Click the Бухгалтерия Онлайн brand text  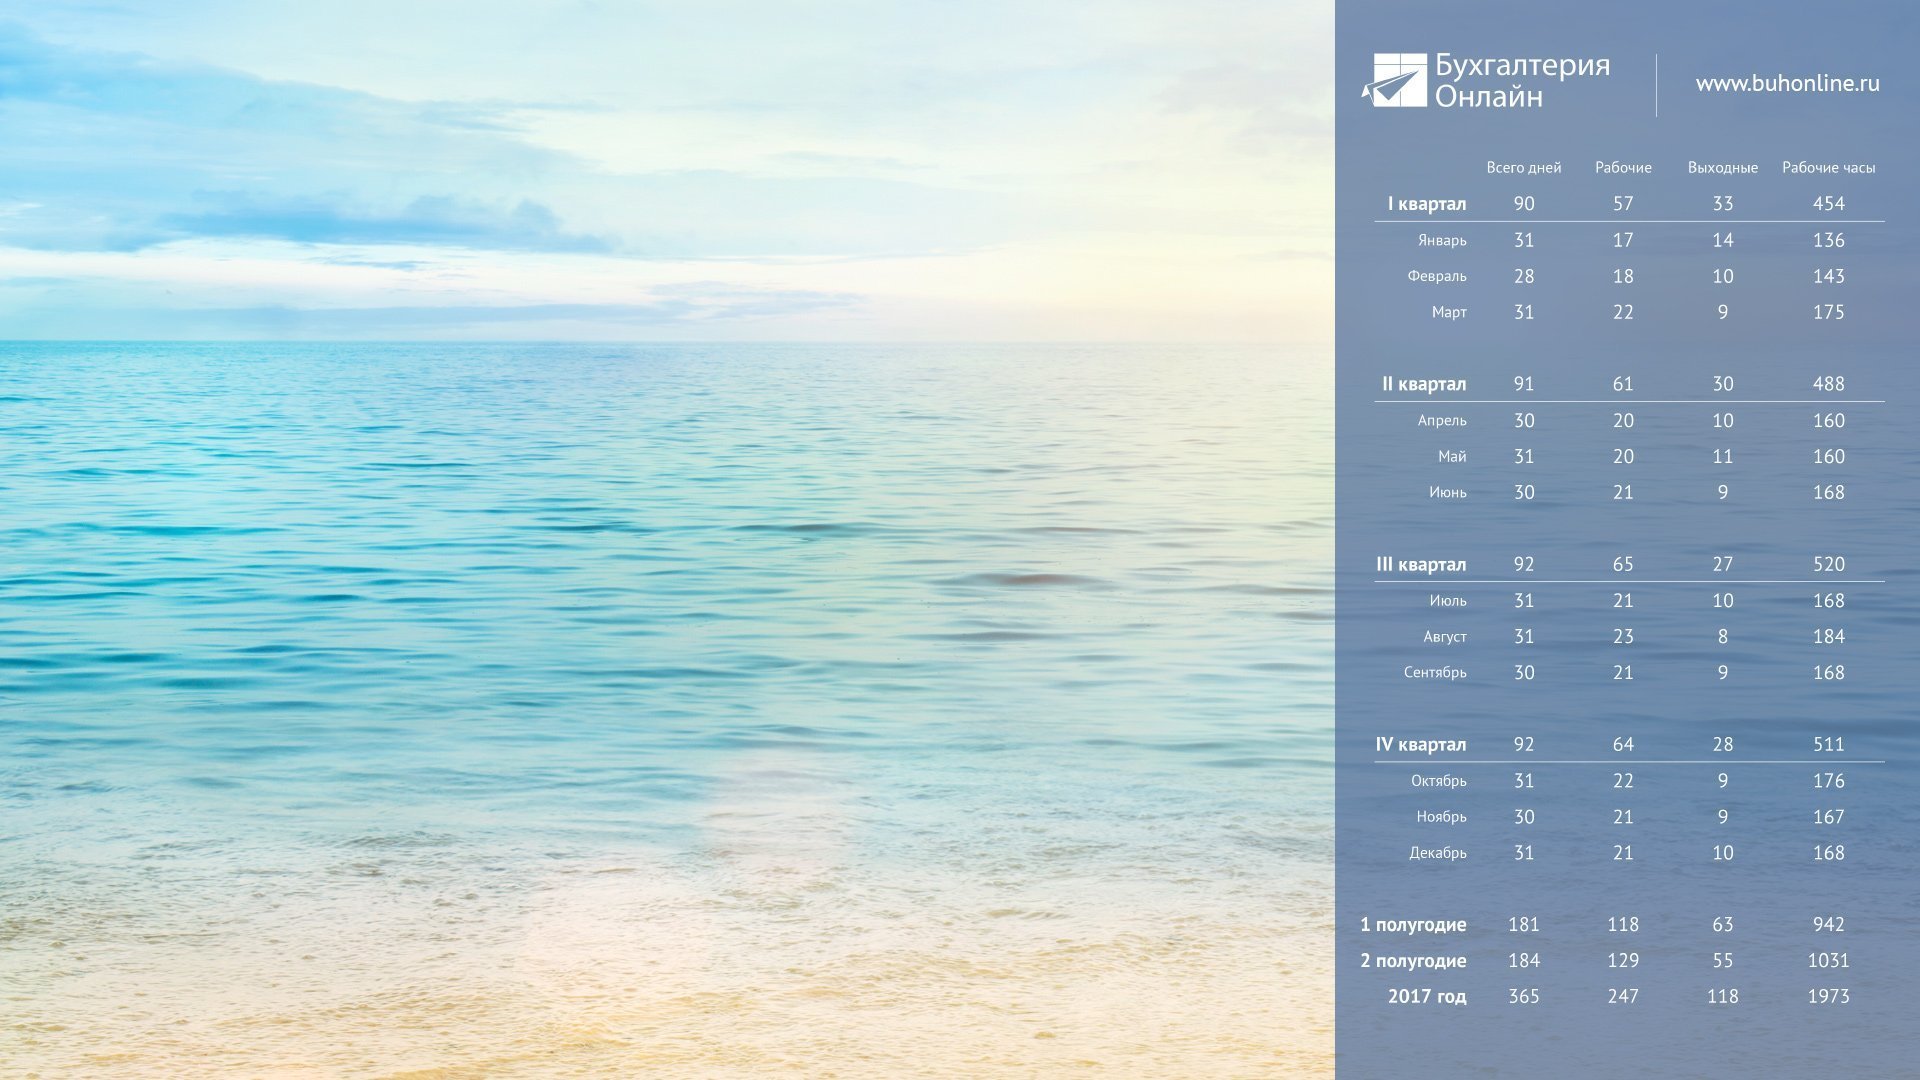click(1522, 80)
